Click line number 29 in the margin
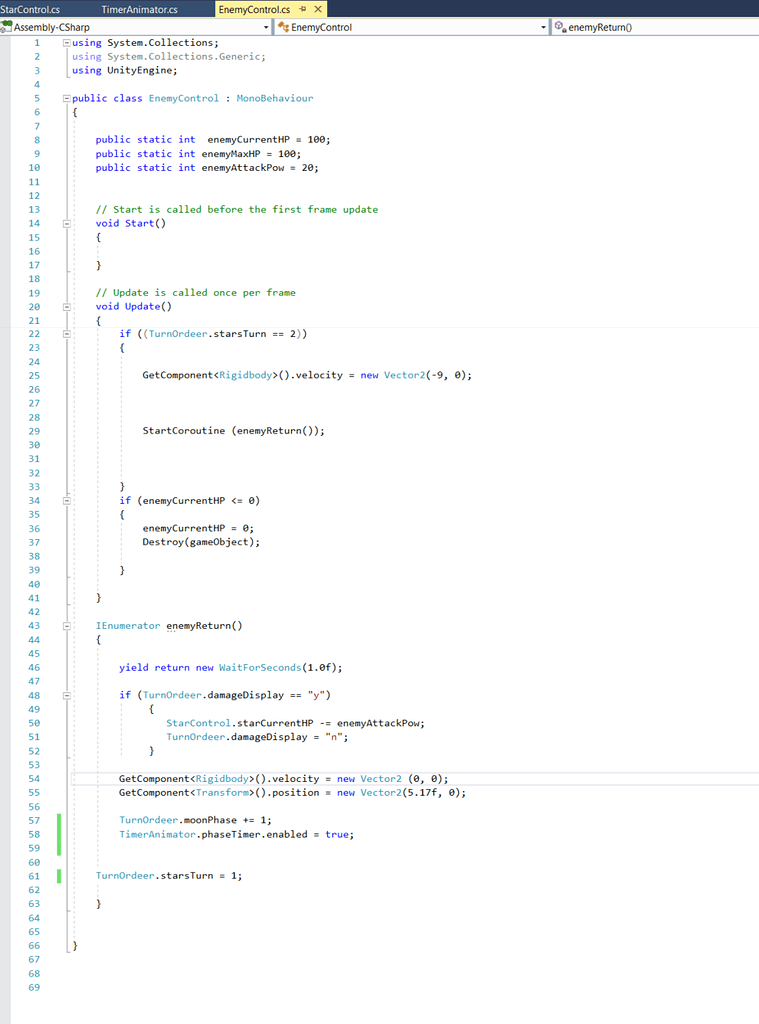The image size is (759, 1024). 34,431
